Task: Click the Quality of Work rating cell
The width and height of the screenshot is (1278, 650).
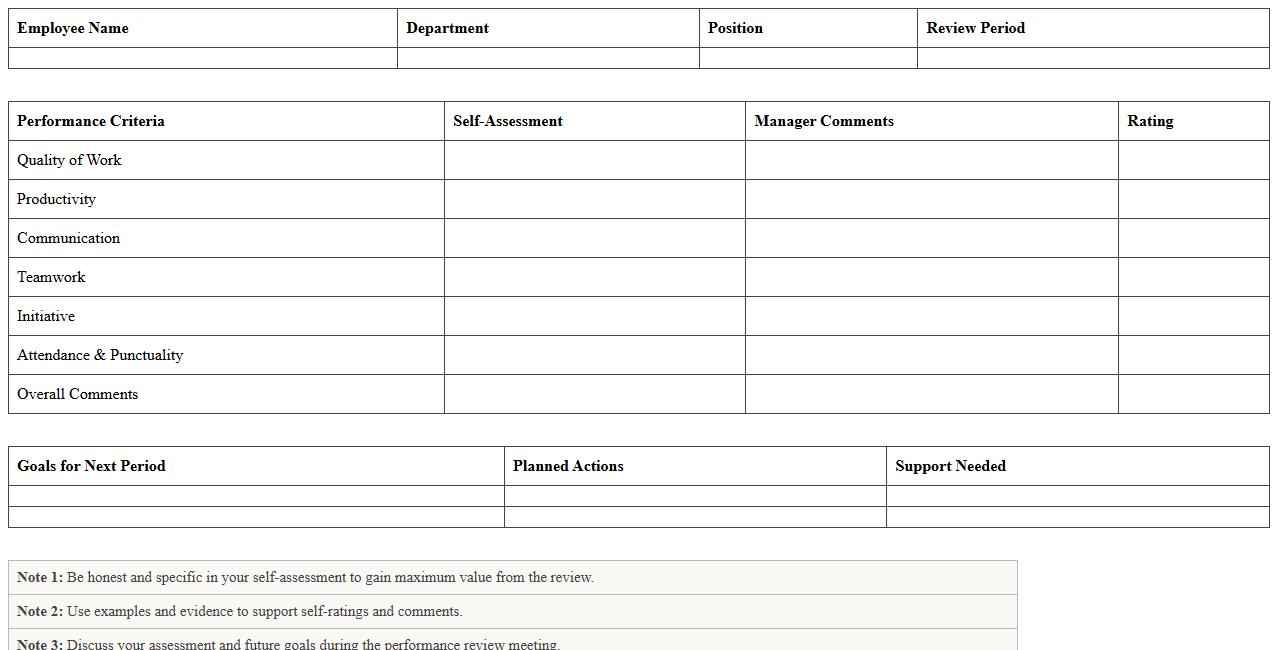Action: point(1193,160)
